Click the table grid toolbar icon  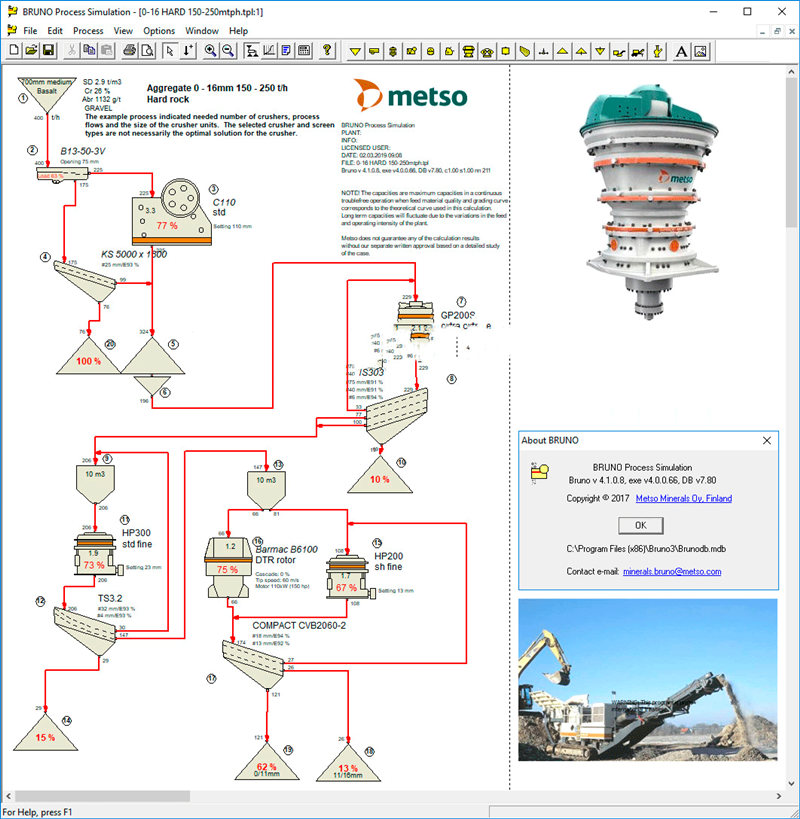[x=304, y=51]
